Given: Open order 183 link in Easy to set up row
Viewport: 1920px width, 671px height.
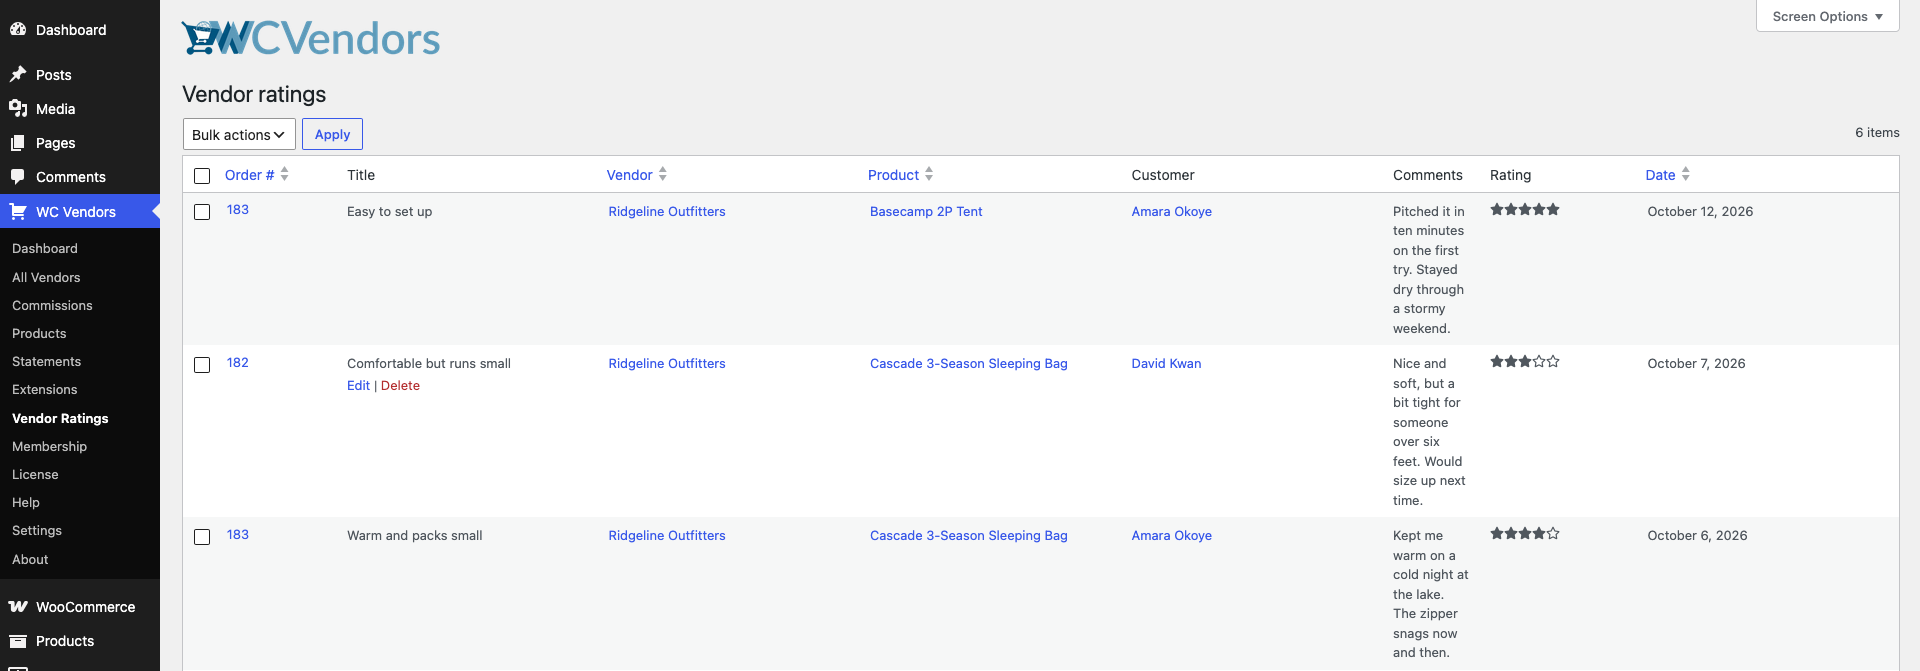Looking at the screenshot, I should tap(238, 209).
